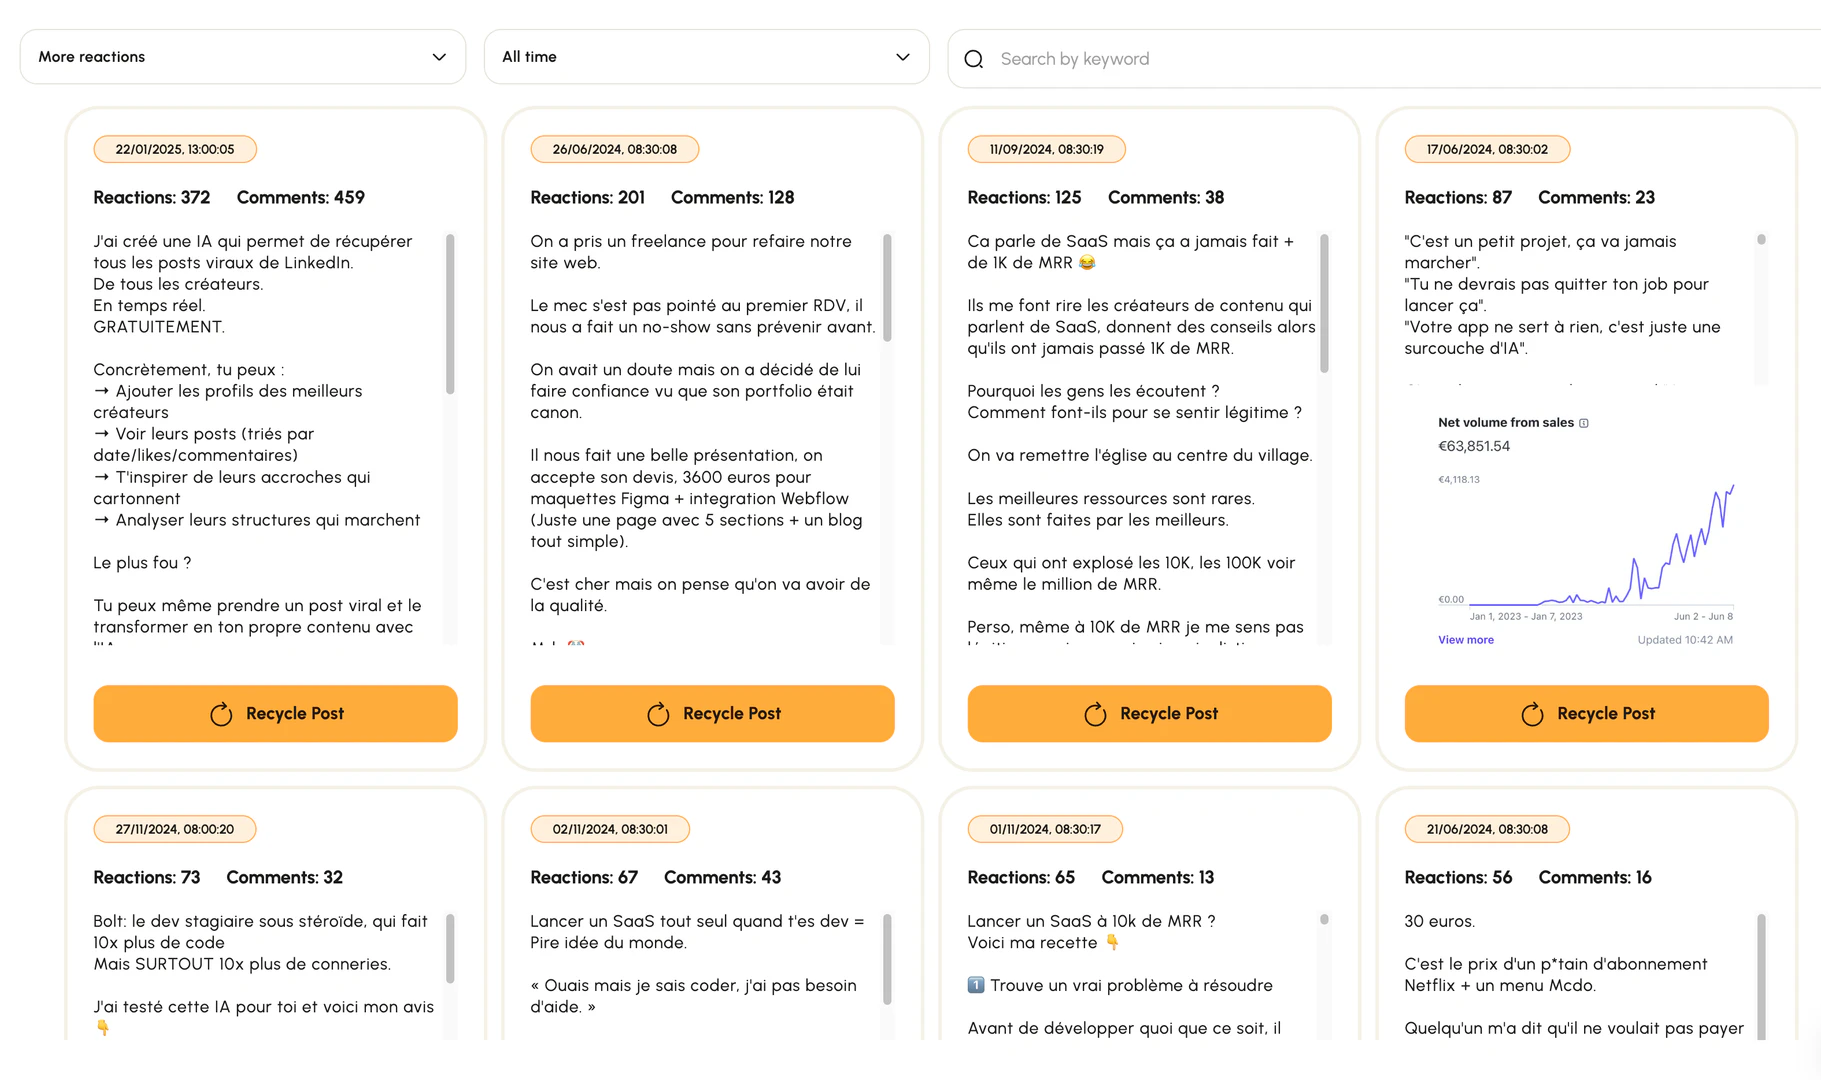The height and width of the screenshot is (1080, 1821).
Task: Click the recycle icon on the sales chart post
Action: [1533, 714]
